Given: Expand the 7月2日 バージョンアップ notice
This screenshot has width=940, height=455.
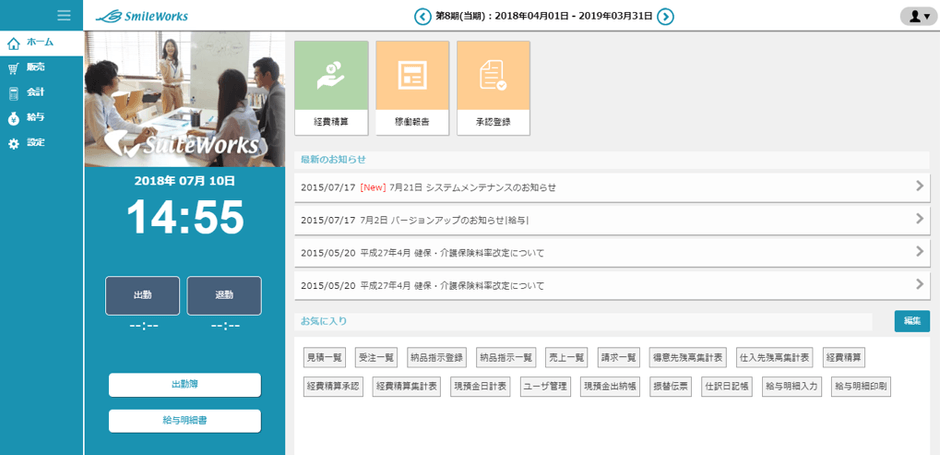Looking at the screenshot, I should (612, 219).
